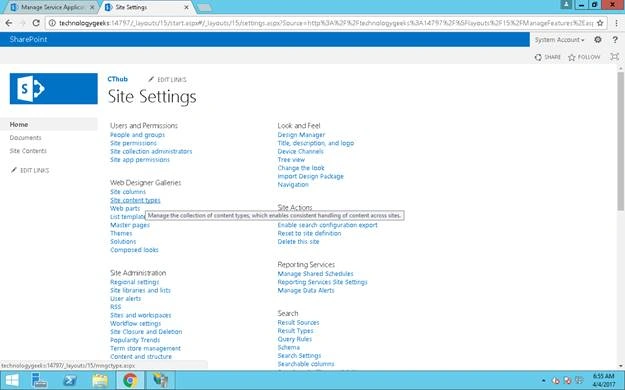Go to Home in left navigation
The image size is (625, 390).
point(19,124)
